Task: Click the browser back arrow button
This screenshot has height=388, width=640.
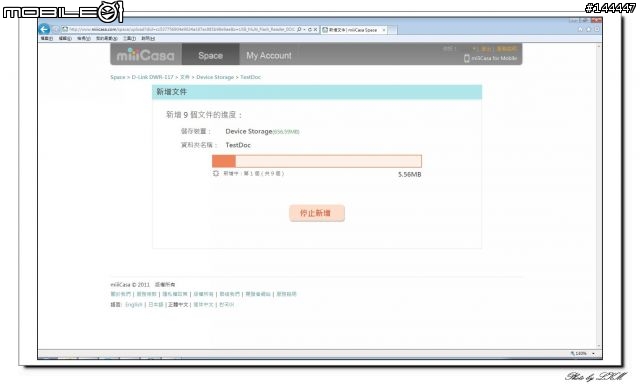Action: click(44, 29)
